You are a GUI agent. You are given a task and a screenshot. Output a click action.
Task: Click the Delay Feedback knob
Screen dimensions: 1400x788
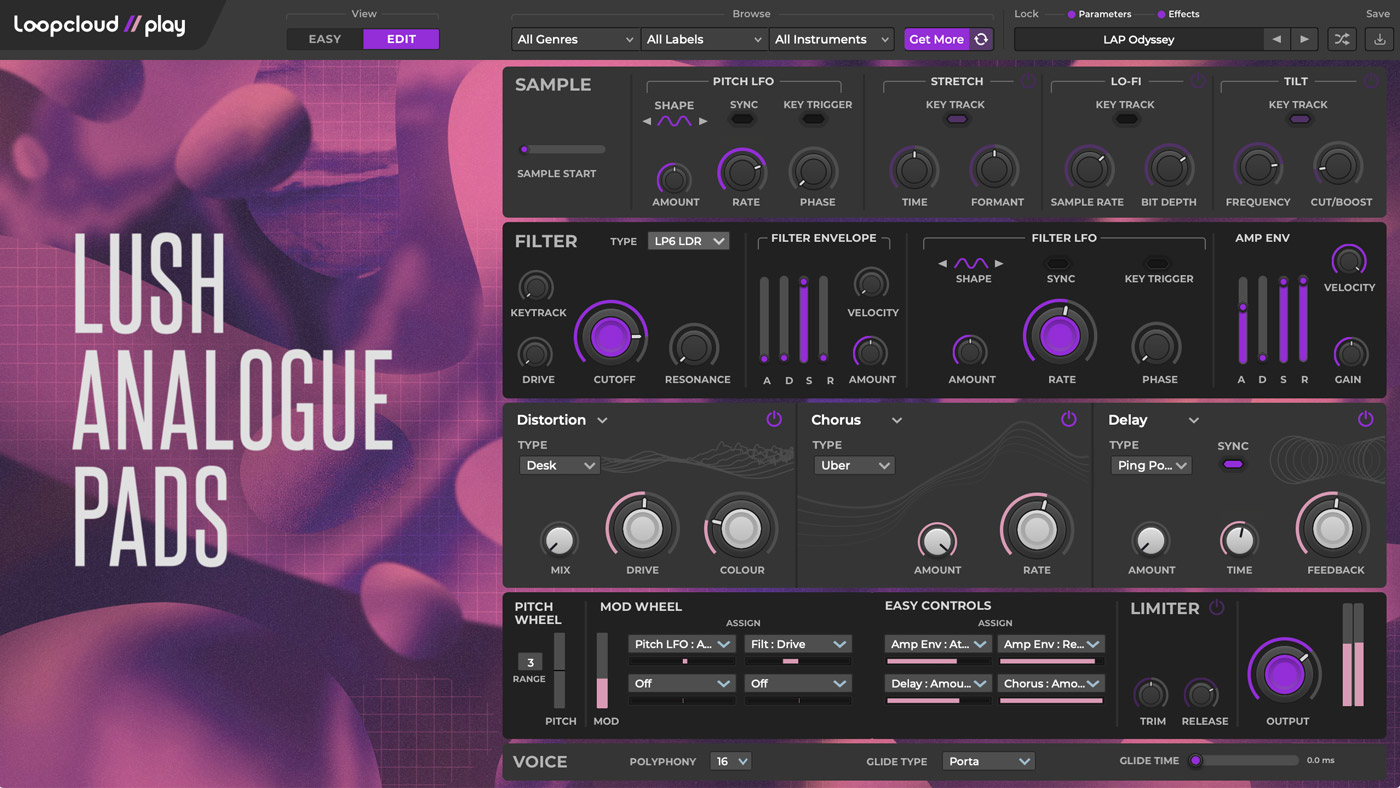click(x=1333, y=528)
